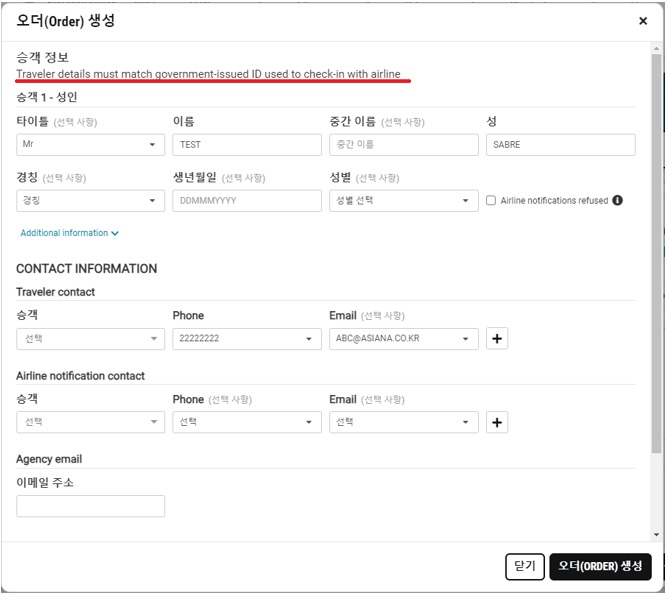Click the 생년월일 DDMMMYYYY field
The height and width of the screenshot is (595, 666).
[x=247, y=200]
